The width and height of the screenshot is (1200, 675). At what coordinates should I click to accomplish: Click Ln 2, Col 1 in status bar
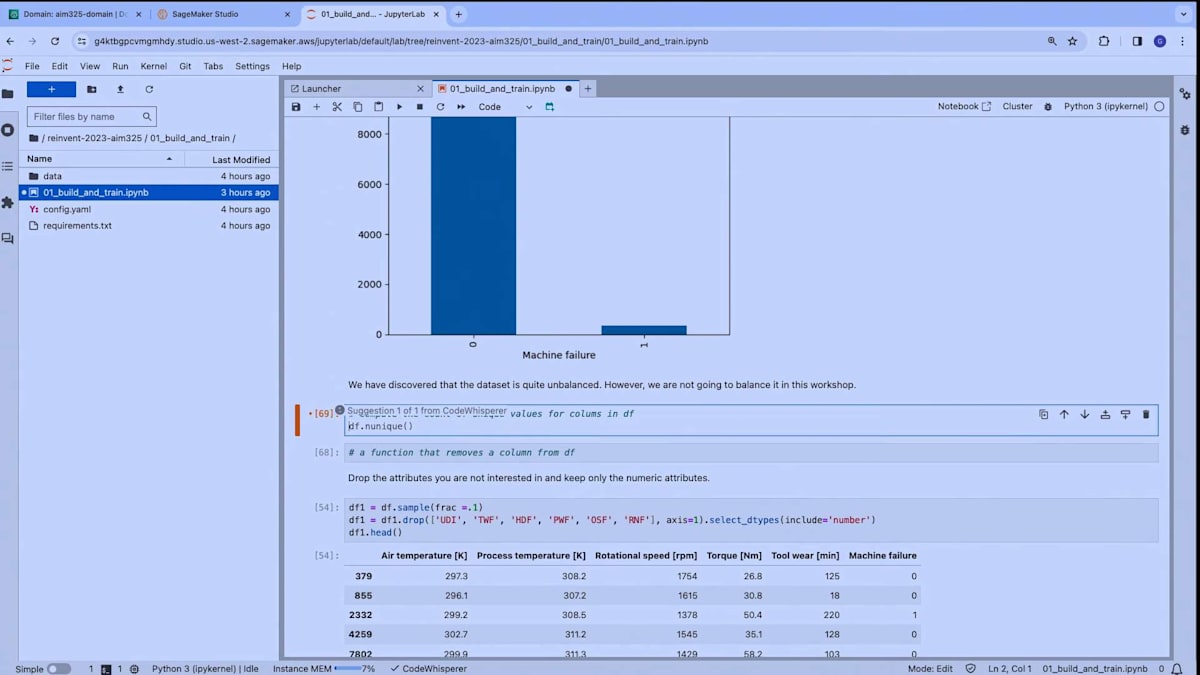[x=1010, y=668]
